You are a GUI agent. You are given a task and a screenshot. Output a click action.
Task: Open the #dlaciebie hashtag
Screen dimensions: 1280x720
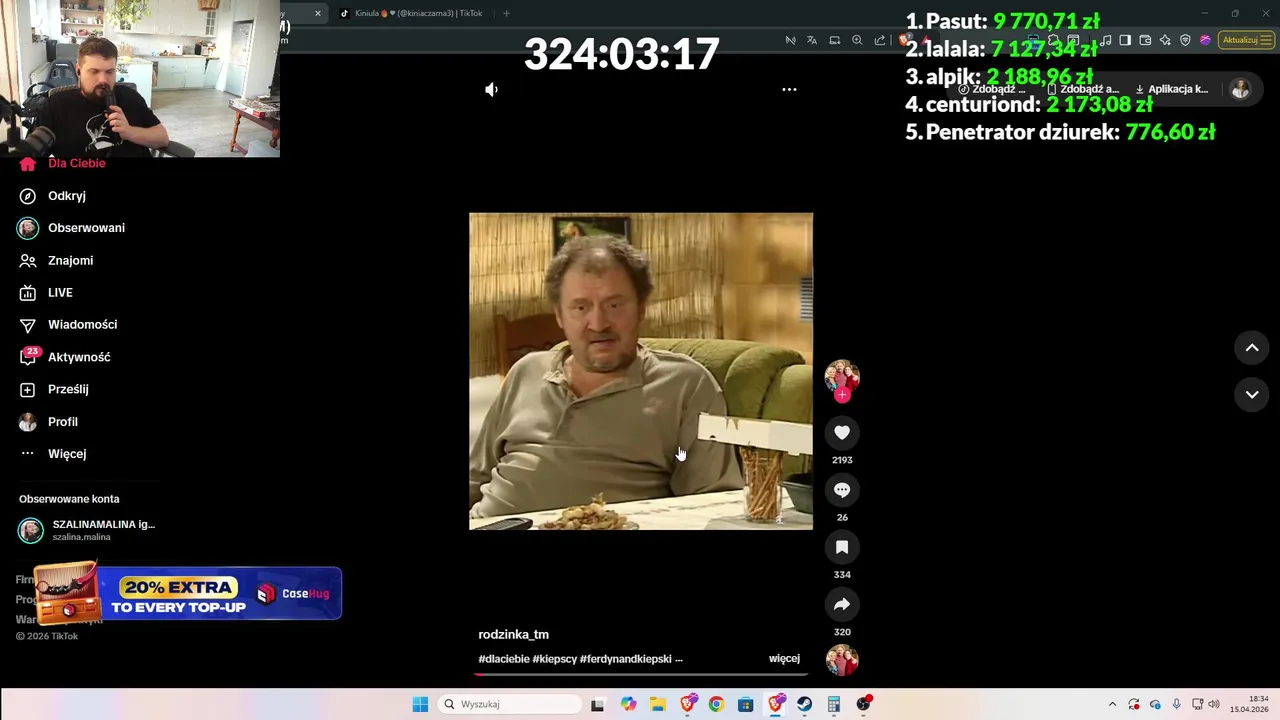(504, 659)
